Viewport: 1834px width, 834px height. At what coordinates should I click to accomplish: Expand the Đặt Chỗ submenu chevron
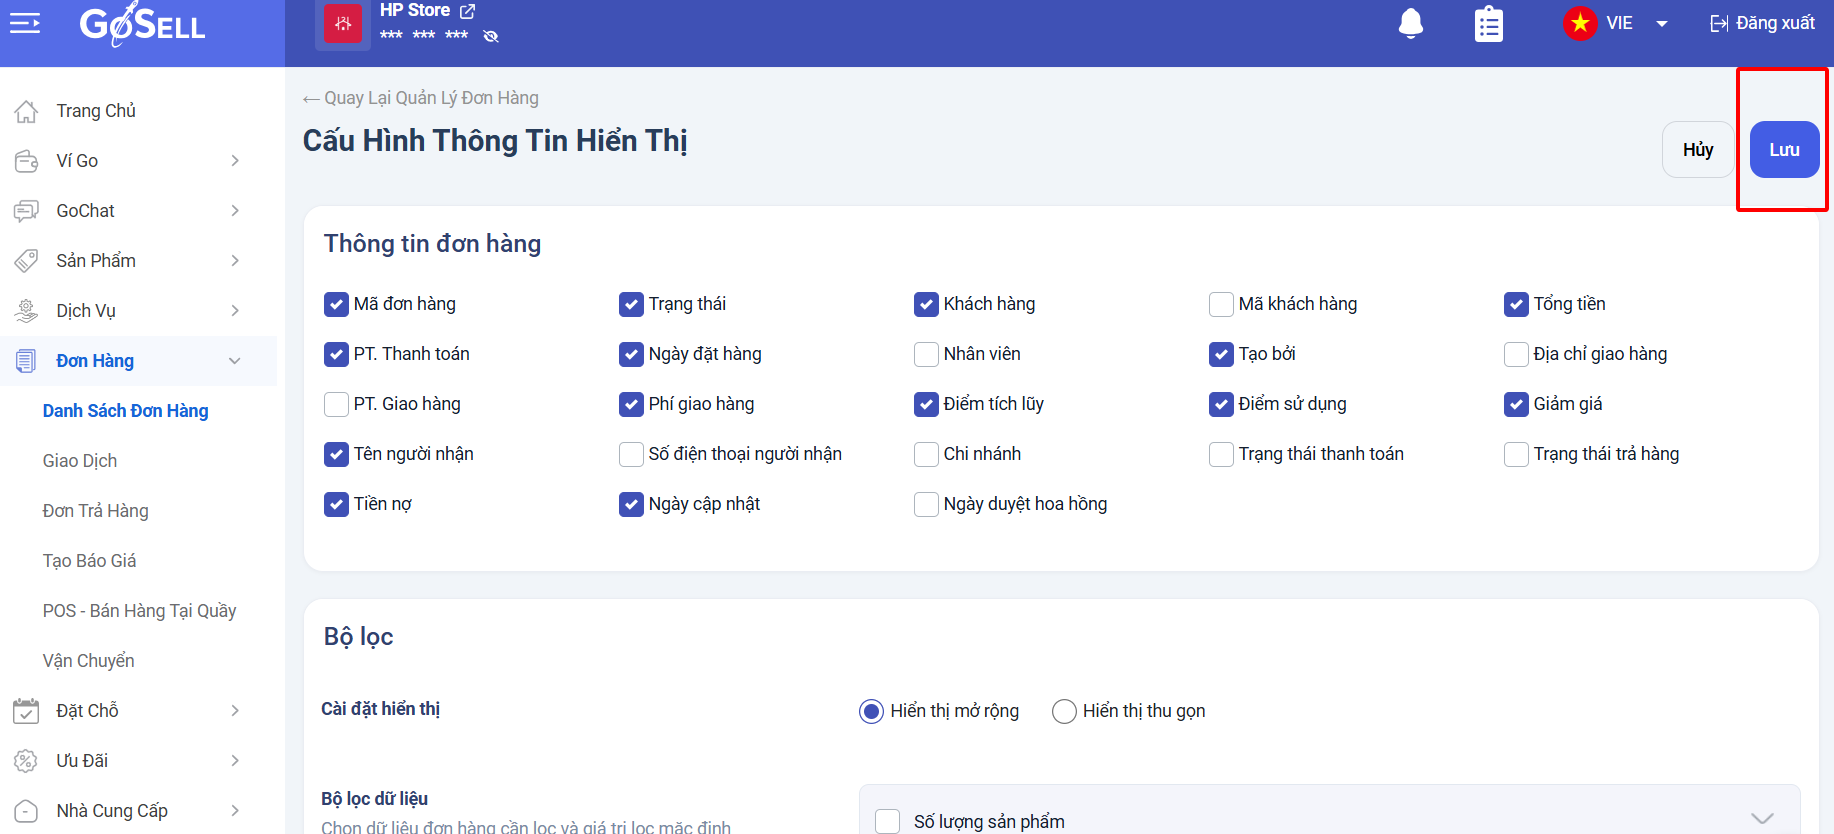pyautogui.click(x=235, y=711)
